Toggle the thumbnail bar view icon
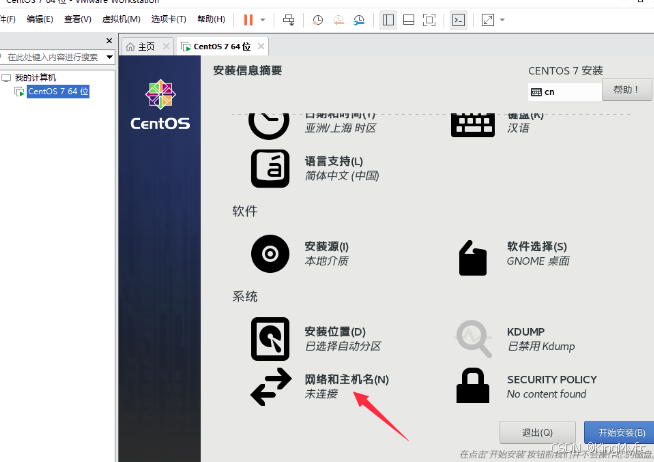This screenshot has height=462, width=654. click(409, 20)
